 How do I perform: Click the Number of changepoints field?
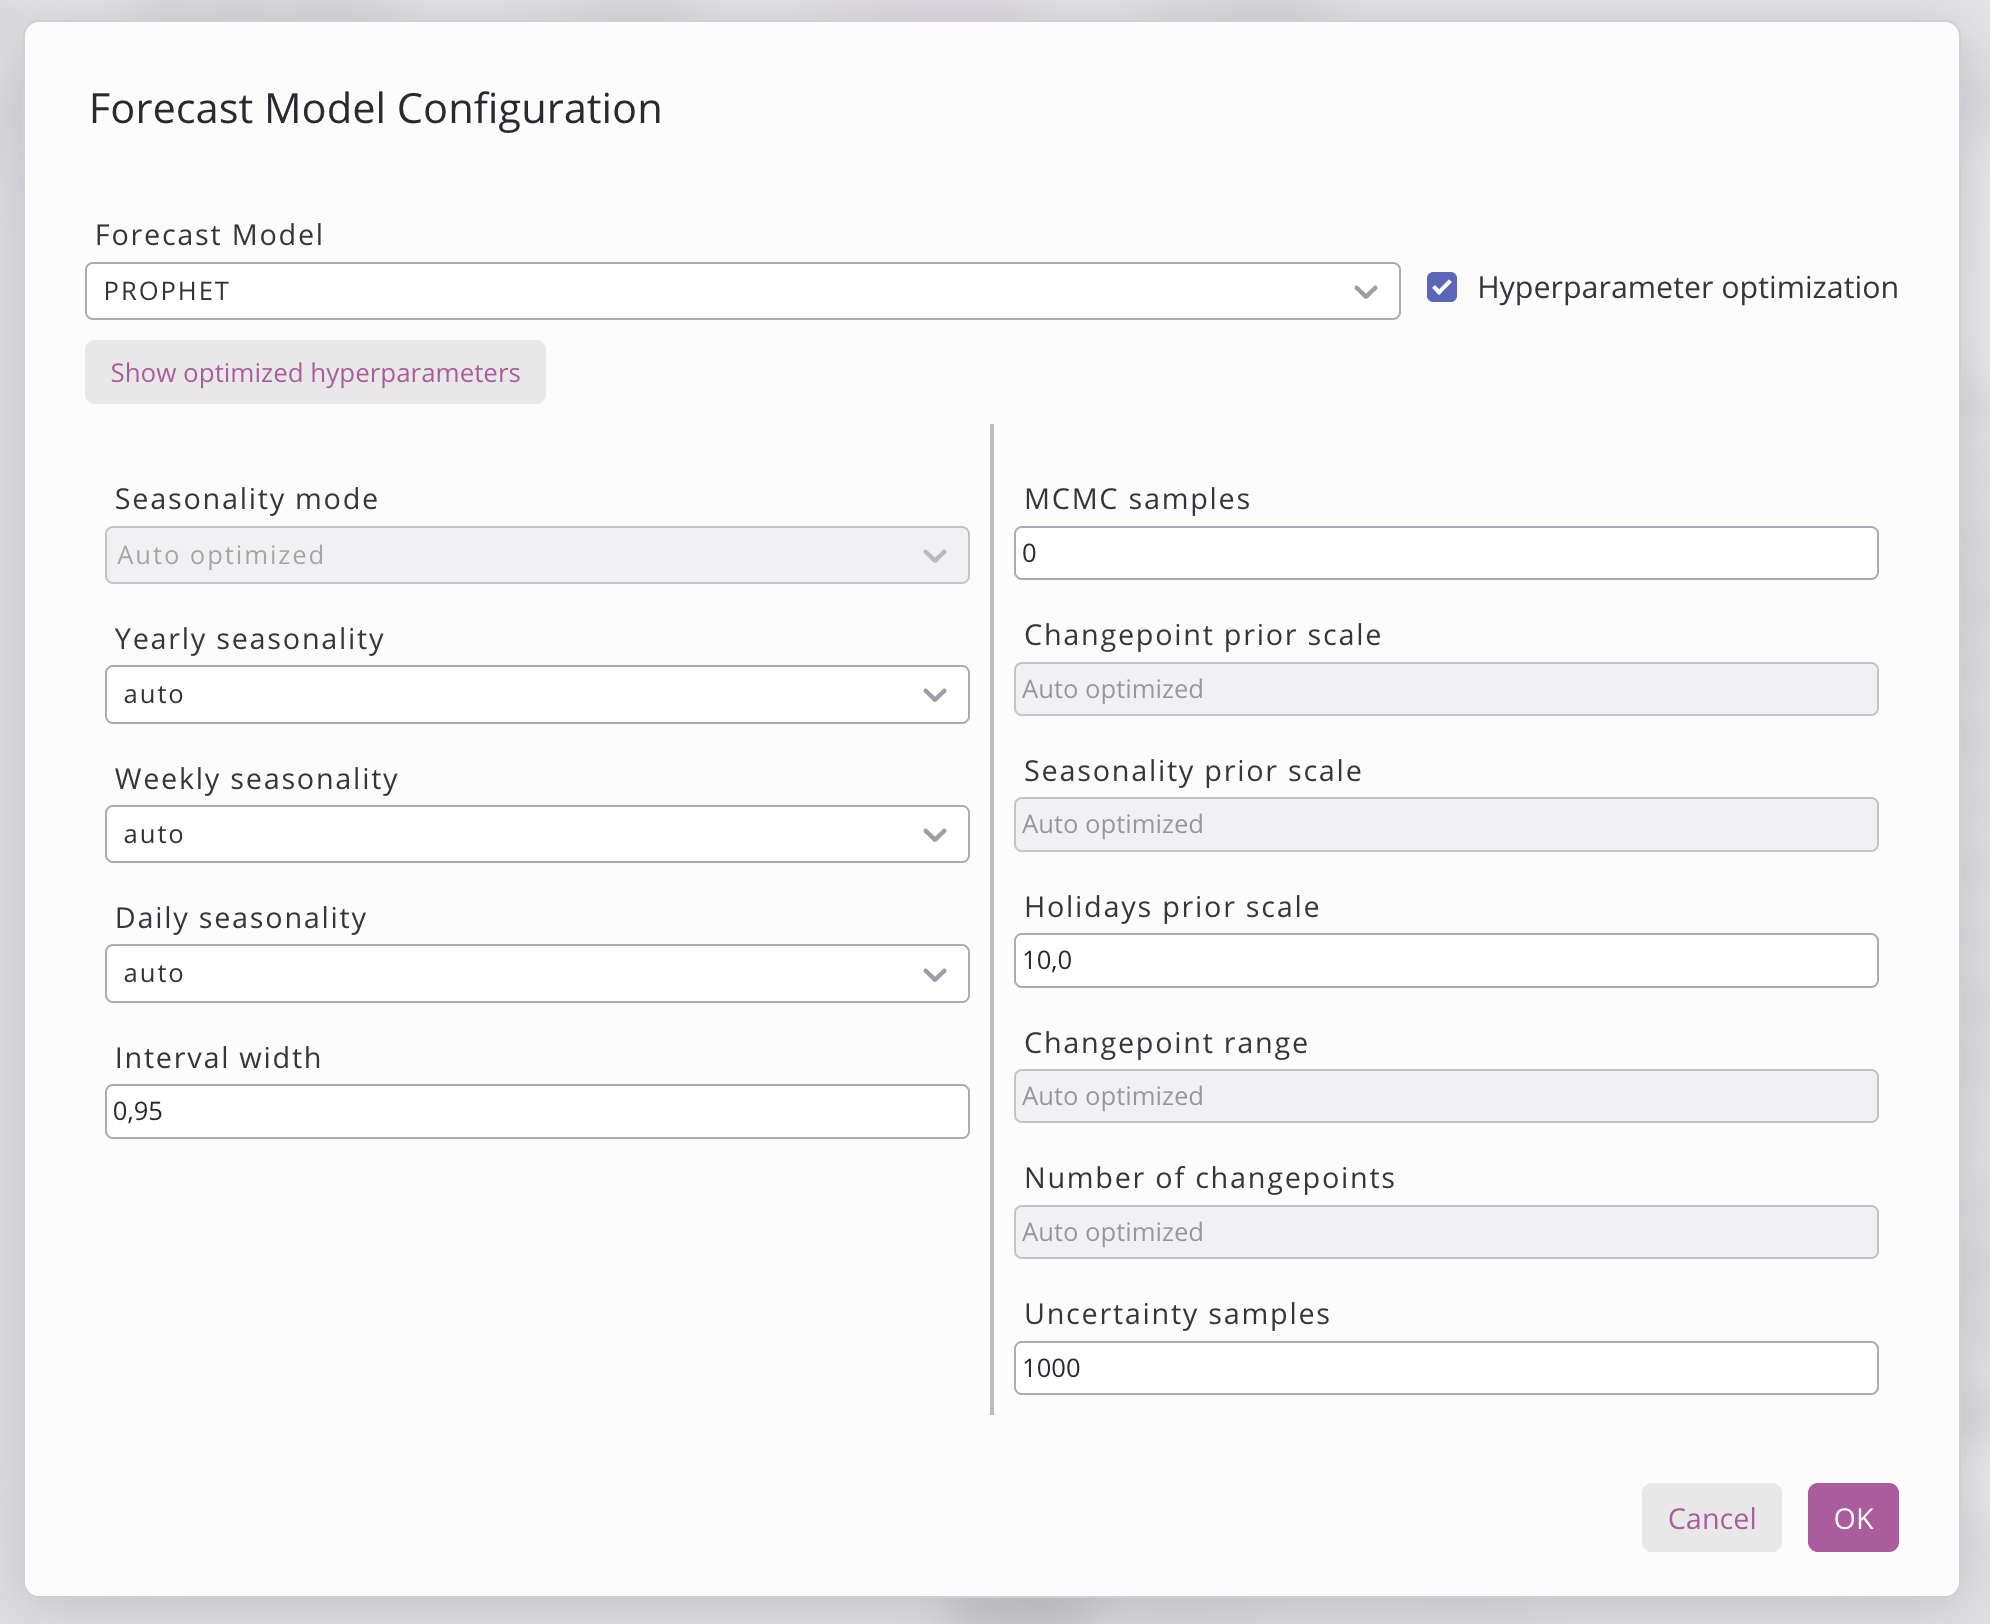1445,1232
